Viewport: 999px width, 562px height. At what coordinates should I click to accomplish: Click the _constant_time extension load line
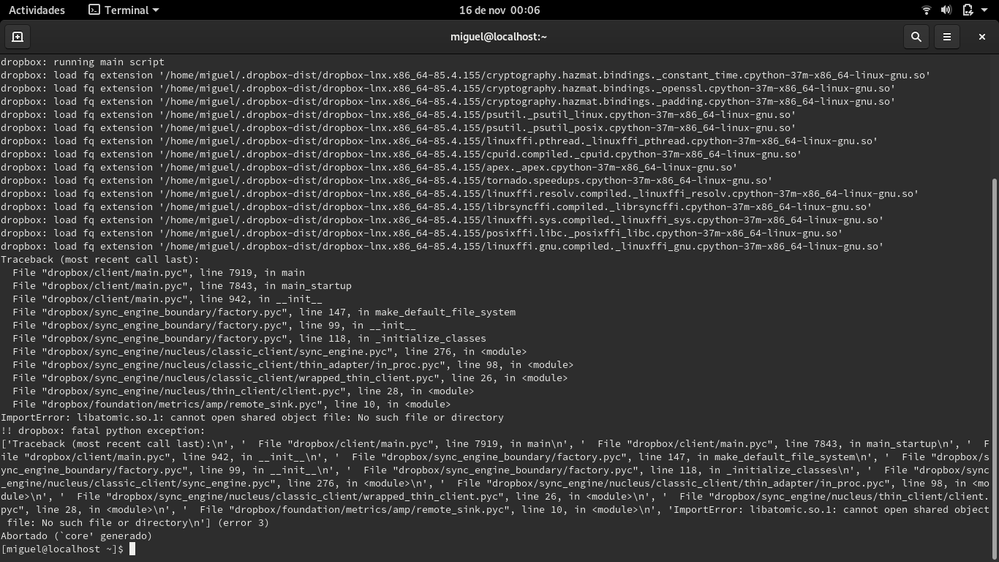(x=465, y=75)
